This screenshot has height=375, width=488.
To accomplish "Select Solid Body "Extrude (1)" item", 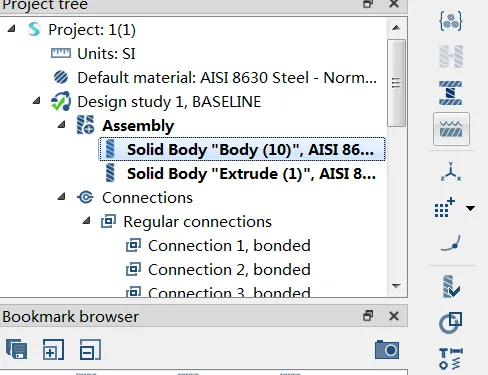I will (x=242, y=174).
